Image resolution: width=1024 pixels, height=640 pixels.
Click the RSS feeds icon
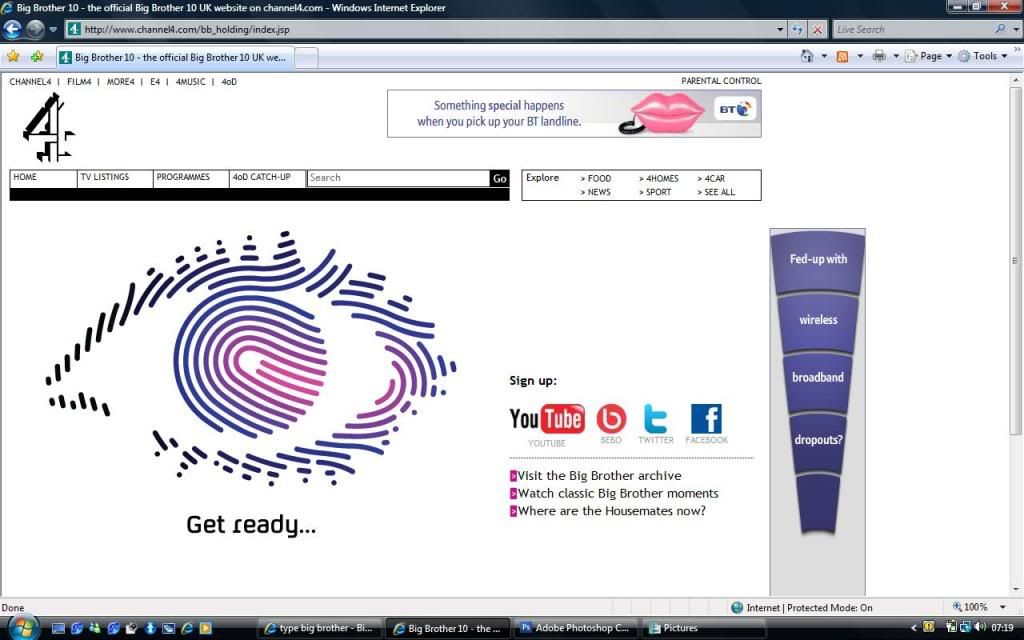842,56
